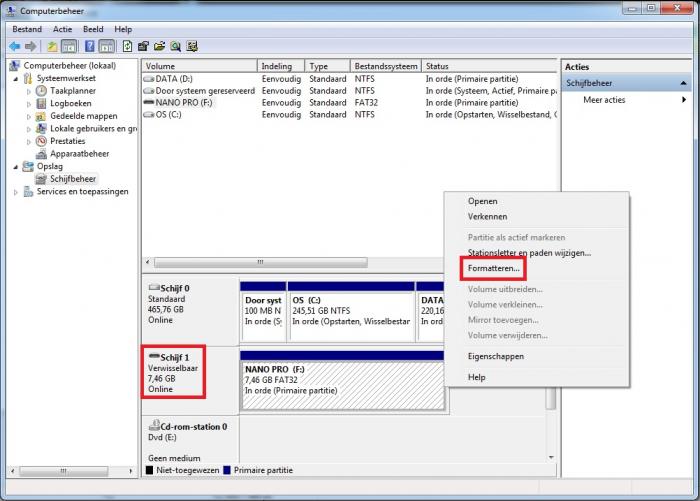Click the last toolbar settings icon
700x501 pixels.
coord(192,46)
